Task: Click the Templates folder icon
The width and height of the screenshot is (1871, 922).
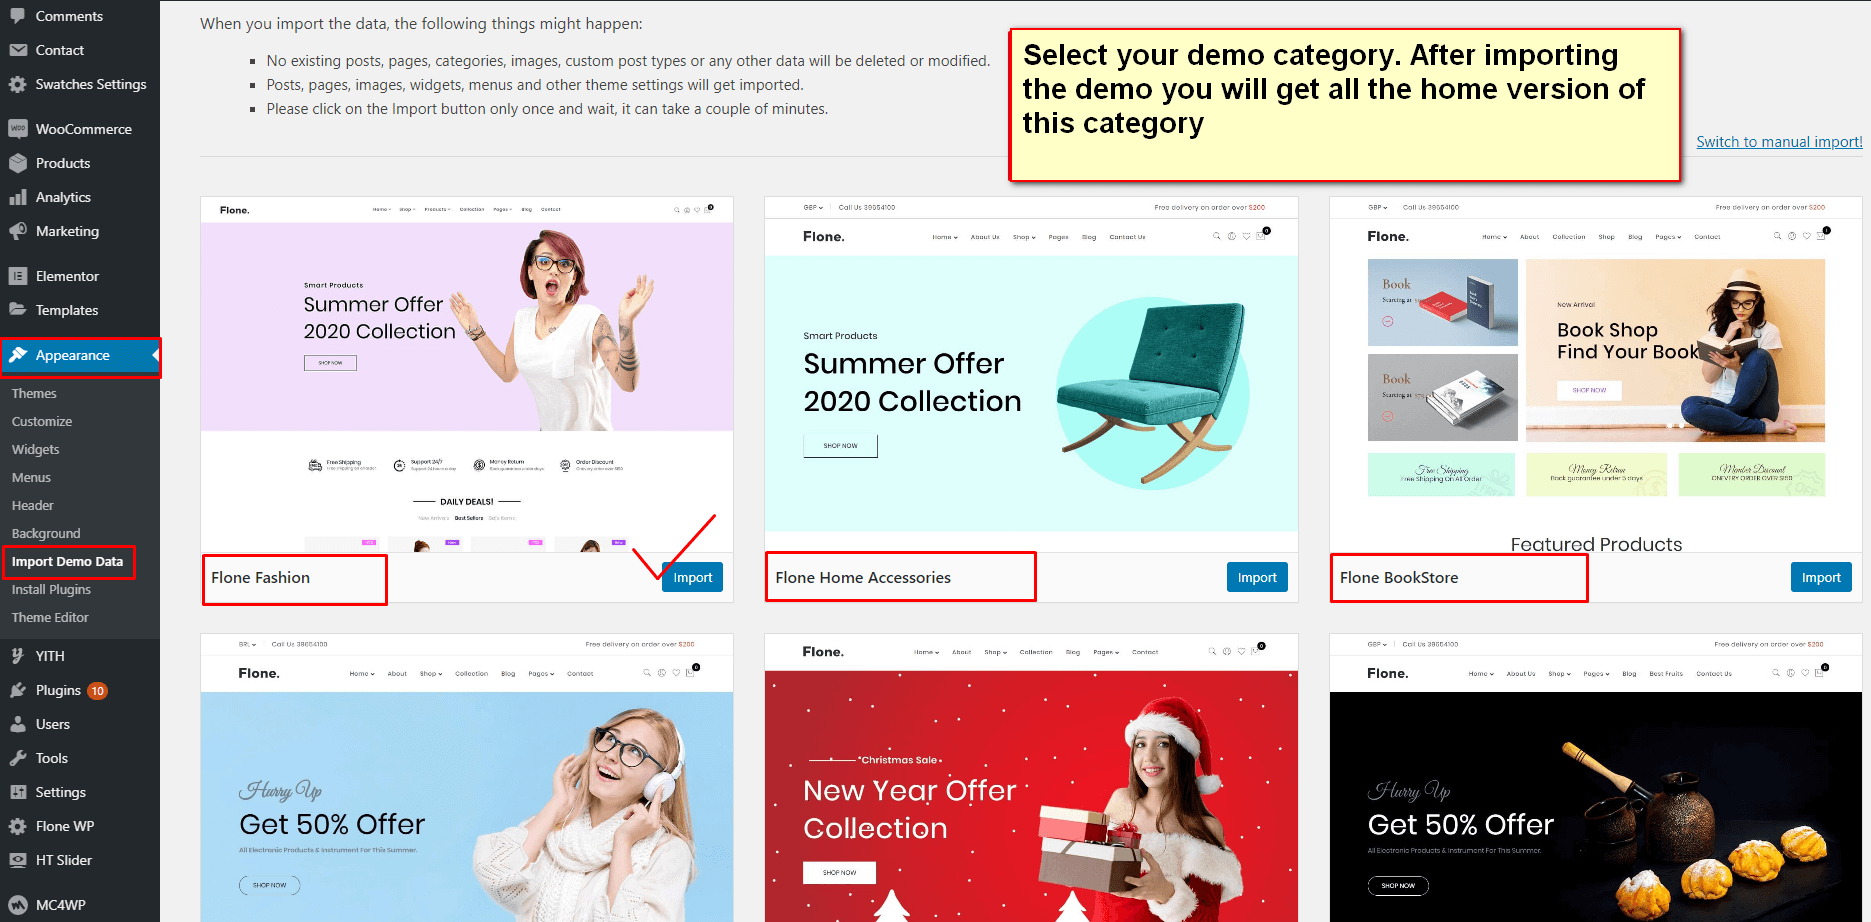Action: pyautogui.click(x=18, y=310)
